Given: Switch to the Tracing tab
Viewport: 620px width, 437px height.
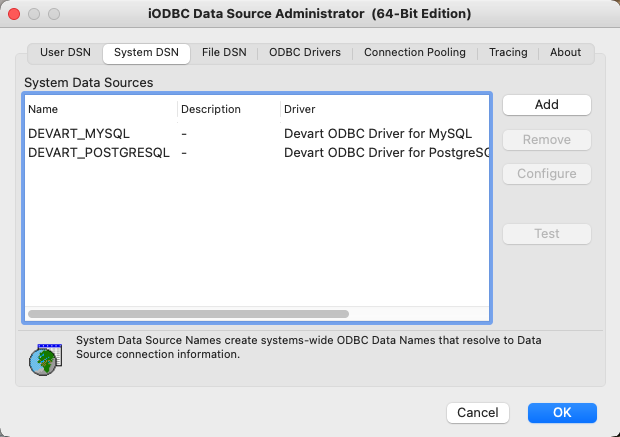Looking at the screenshot, I should [x=508, y=53].
